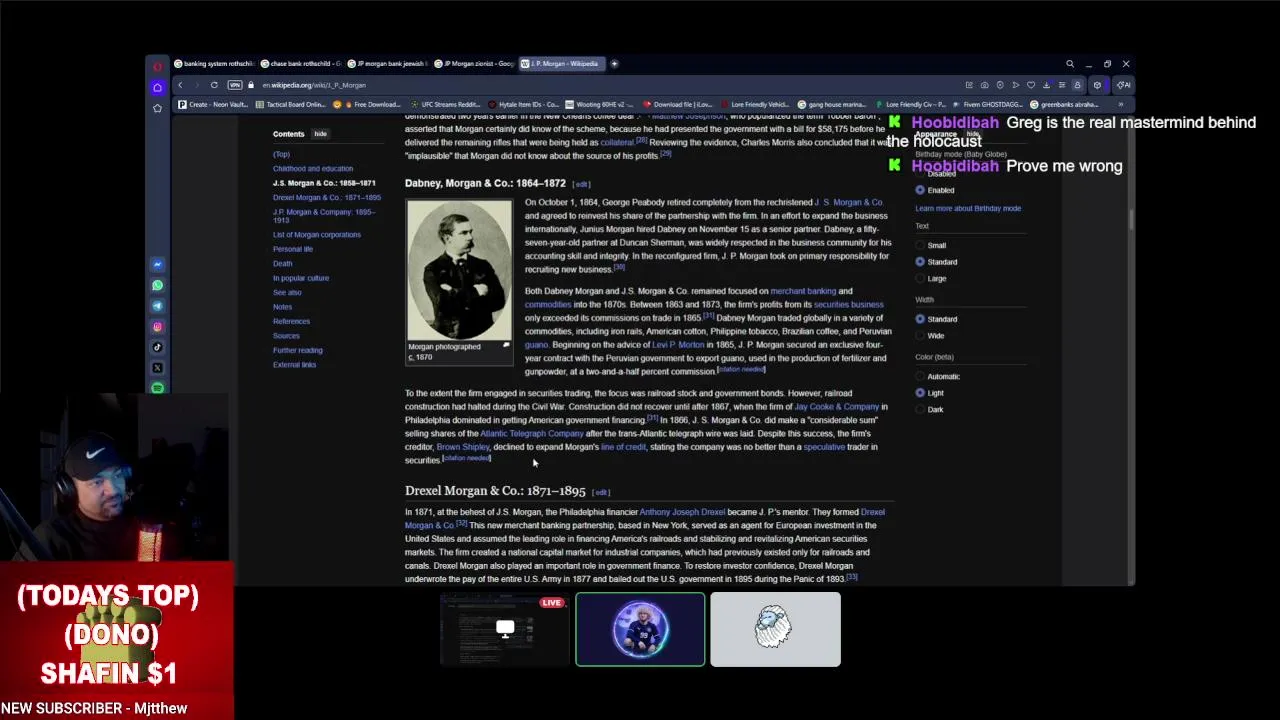Image resolution: width=1280 pixels, height=720 pixels.
Task: Select the LIVE screen-share thumbnail
Action: pos(504,630)
